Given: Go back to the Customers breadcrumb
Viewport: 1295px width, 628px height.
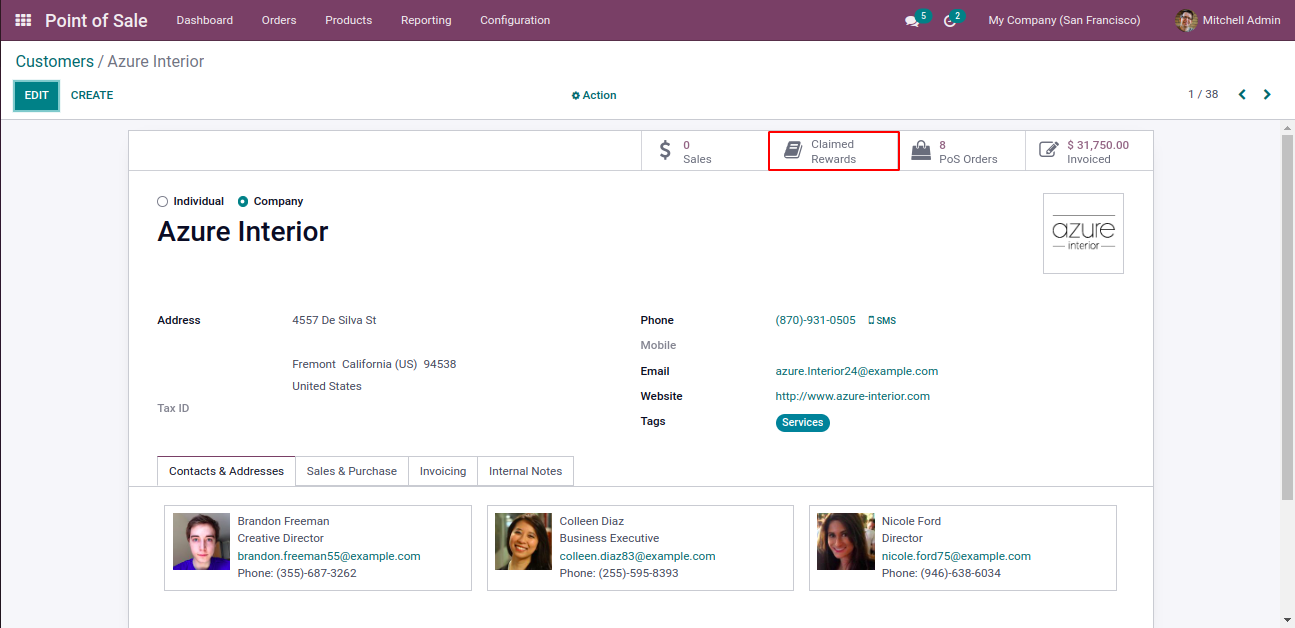Looking at the screenshot, I should click(55, 62).
